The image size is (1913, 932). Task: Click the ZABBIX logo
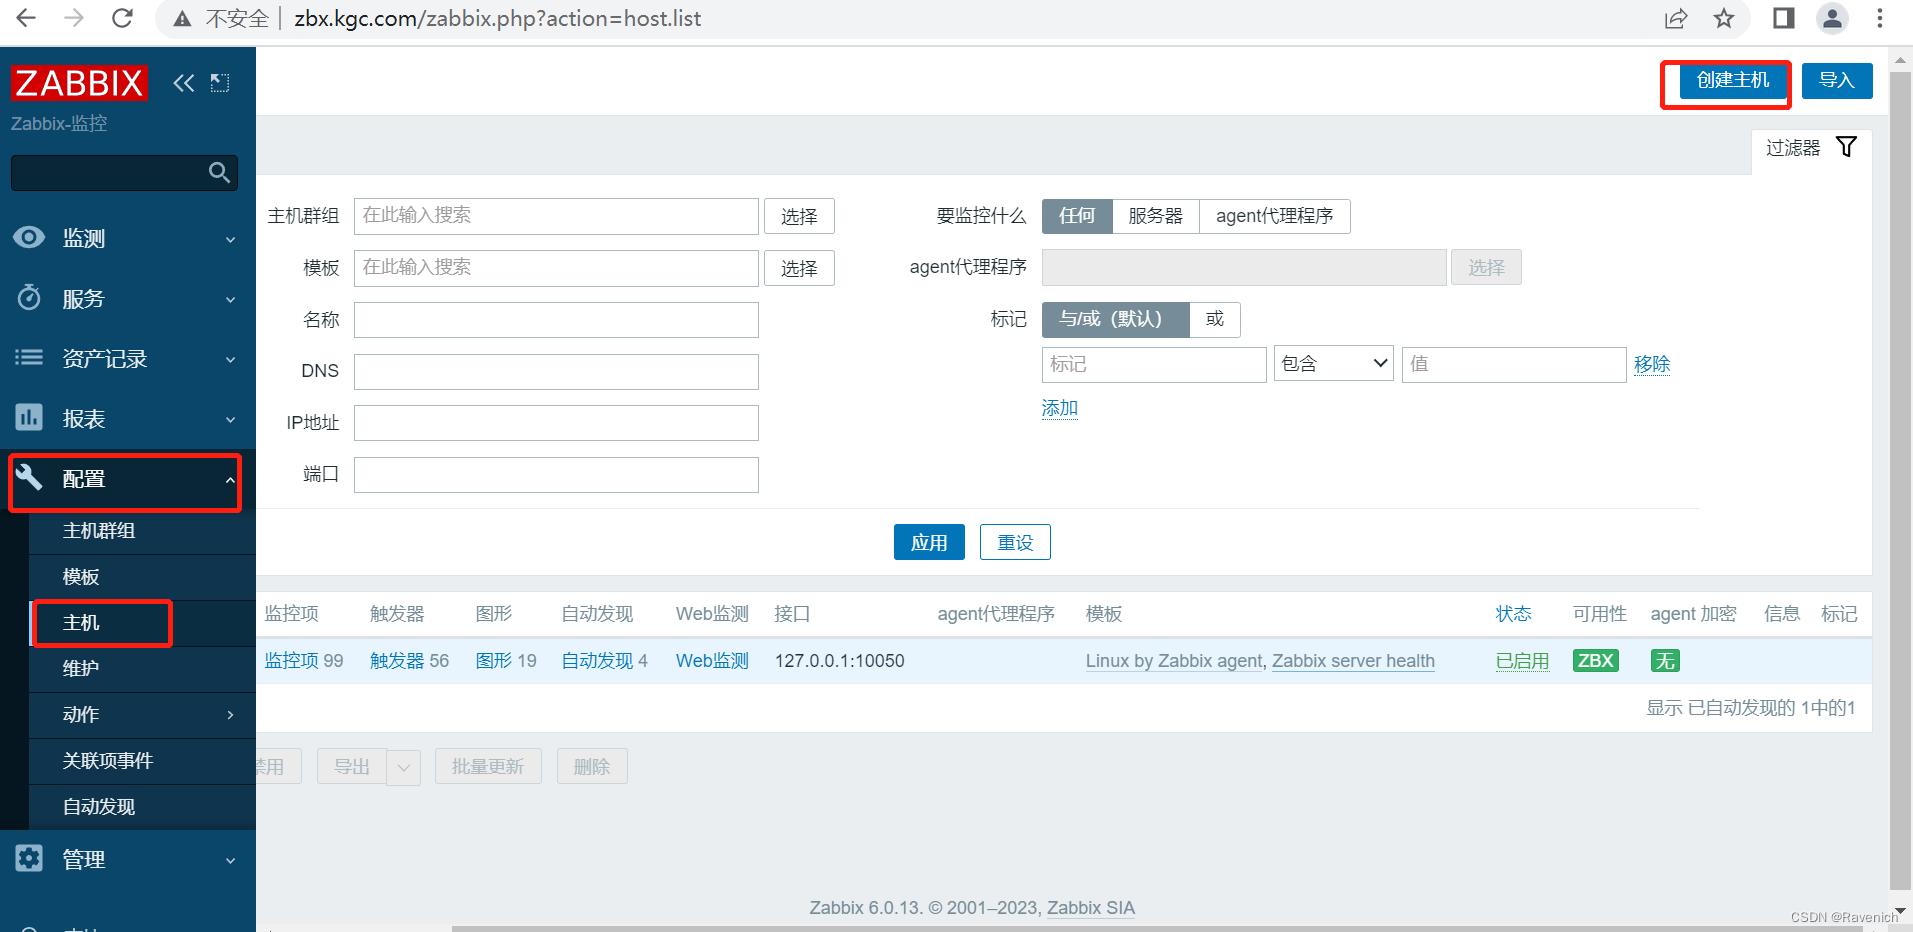coord(79,83)
